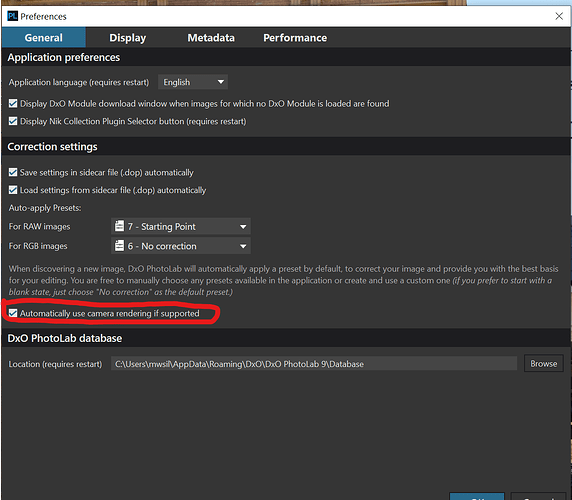Toggle Load settings from sidecar file automatically
This screenshot has width=572, height=500.
tap(13, 190)
